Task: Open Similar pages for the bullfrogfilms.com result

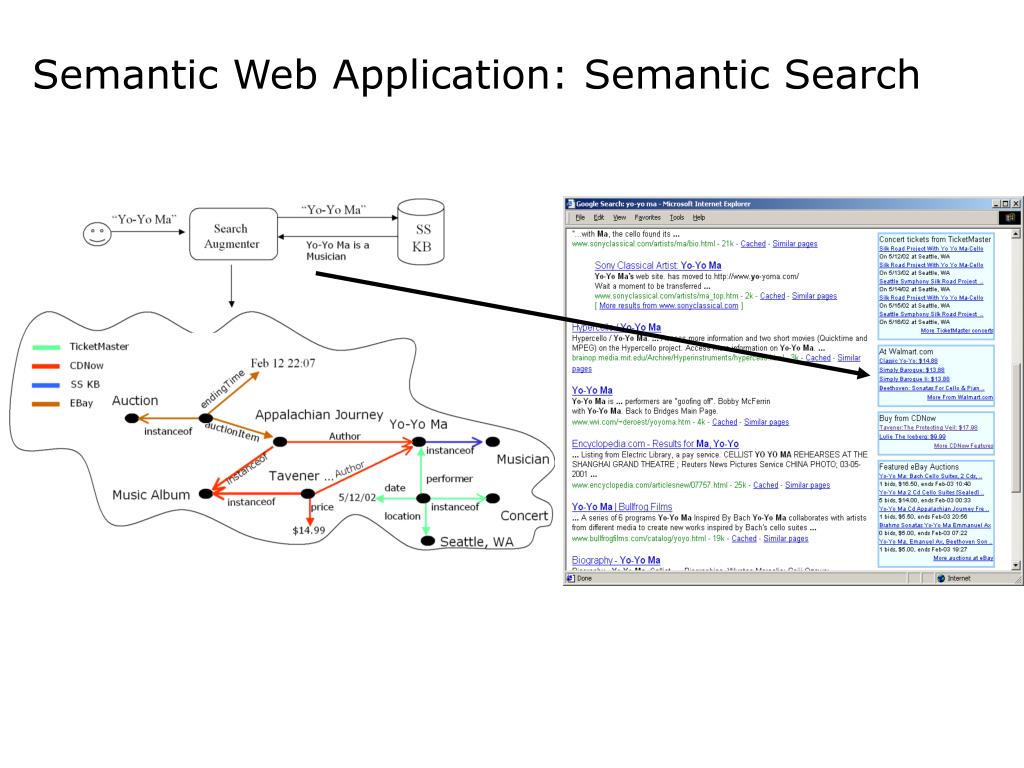Action: pos(786,539)
